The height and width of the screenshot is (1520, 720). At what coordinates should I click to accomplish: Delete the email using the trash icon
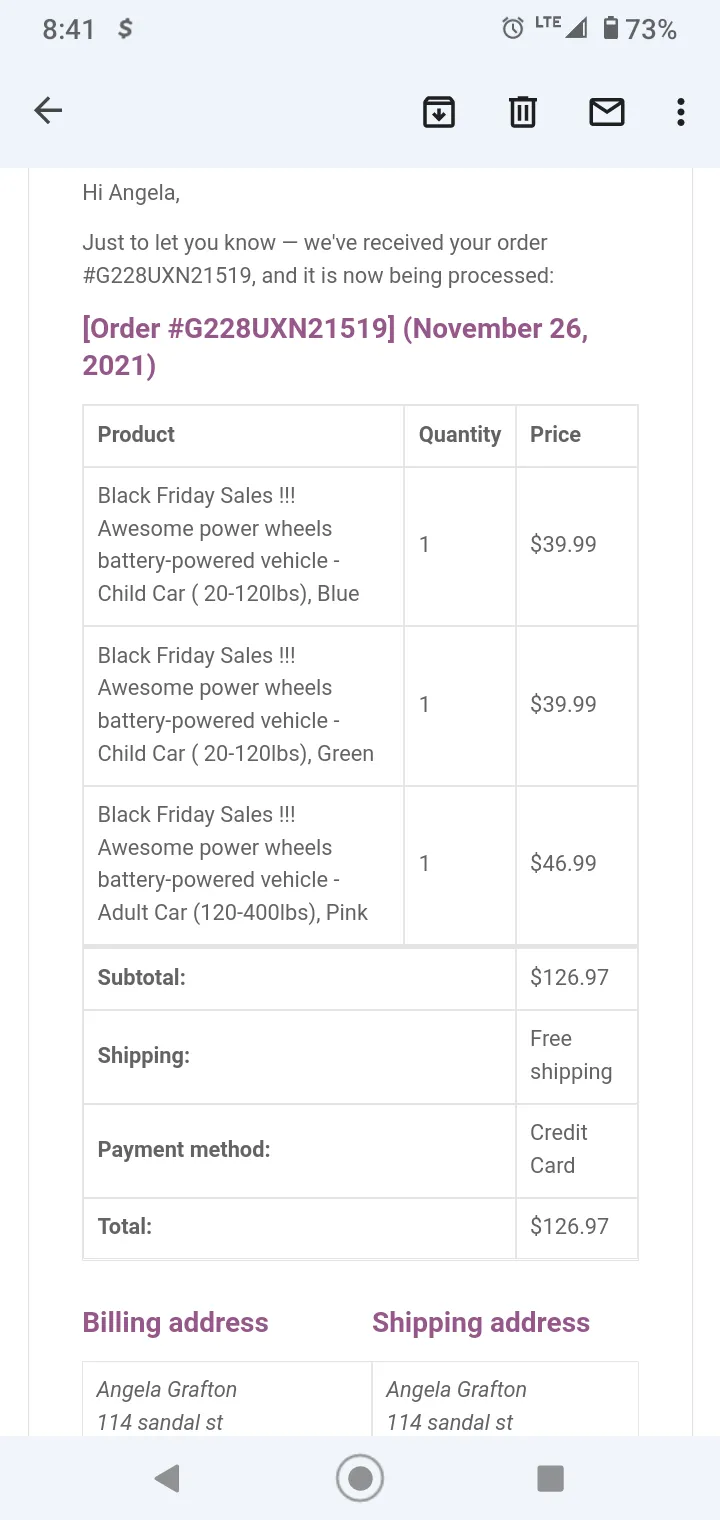coord(523,112)
